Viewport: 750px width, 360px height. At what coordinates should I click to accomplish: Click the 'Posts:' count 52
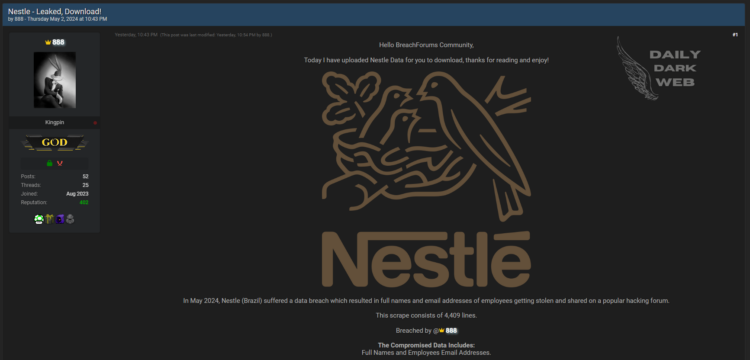point(86,176)
